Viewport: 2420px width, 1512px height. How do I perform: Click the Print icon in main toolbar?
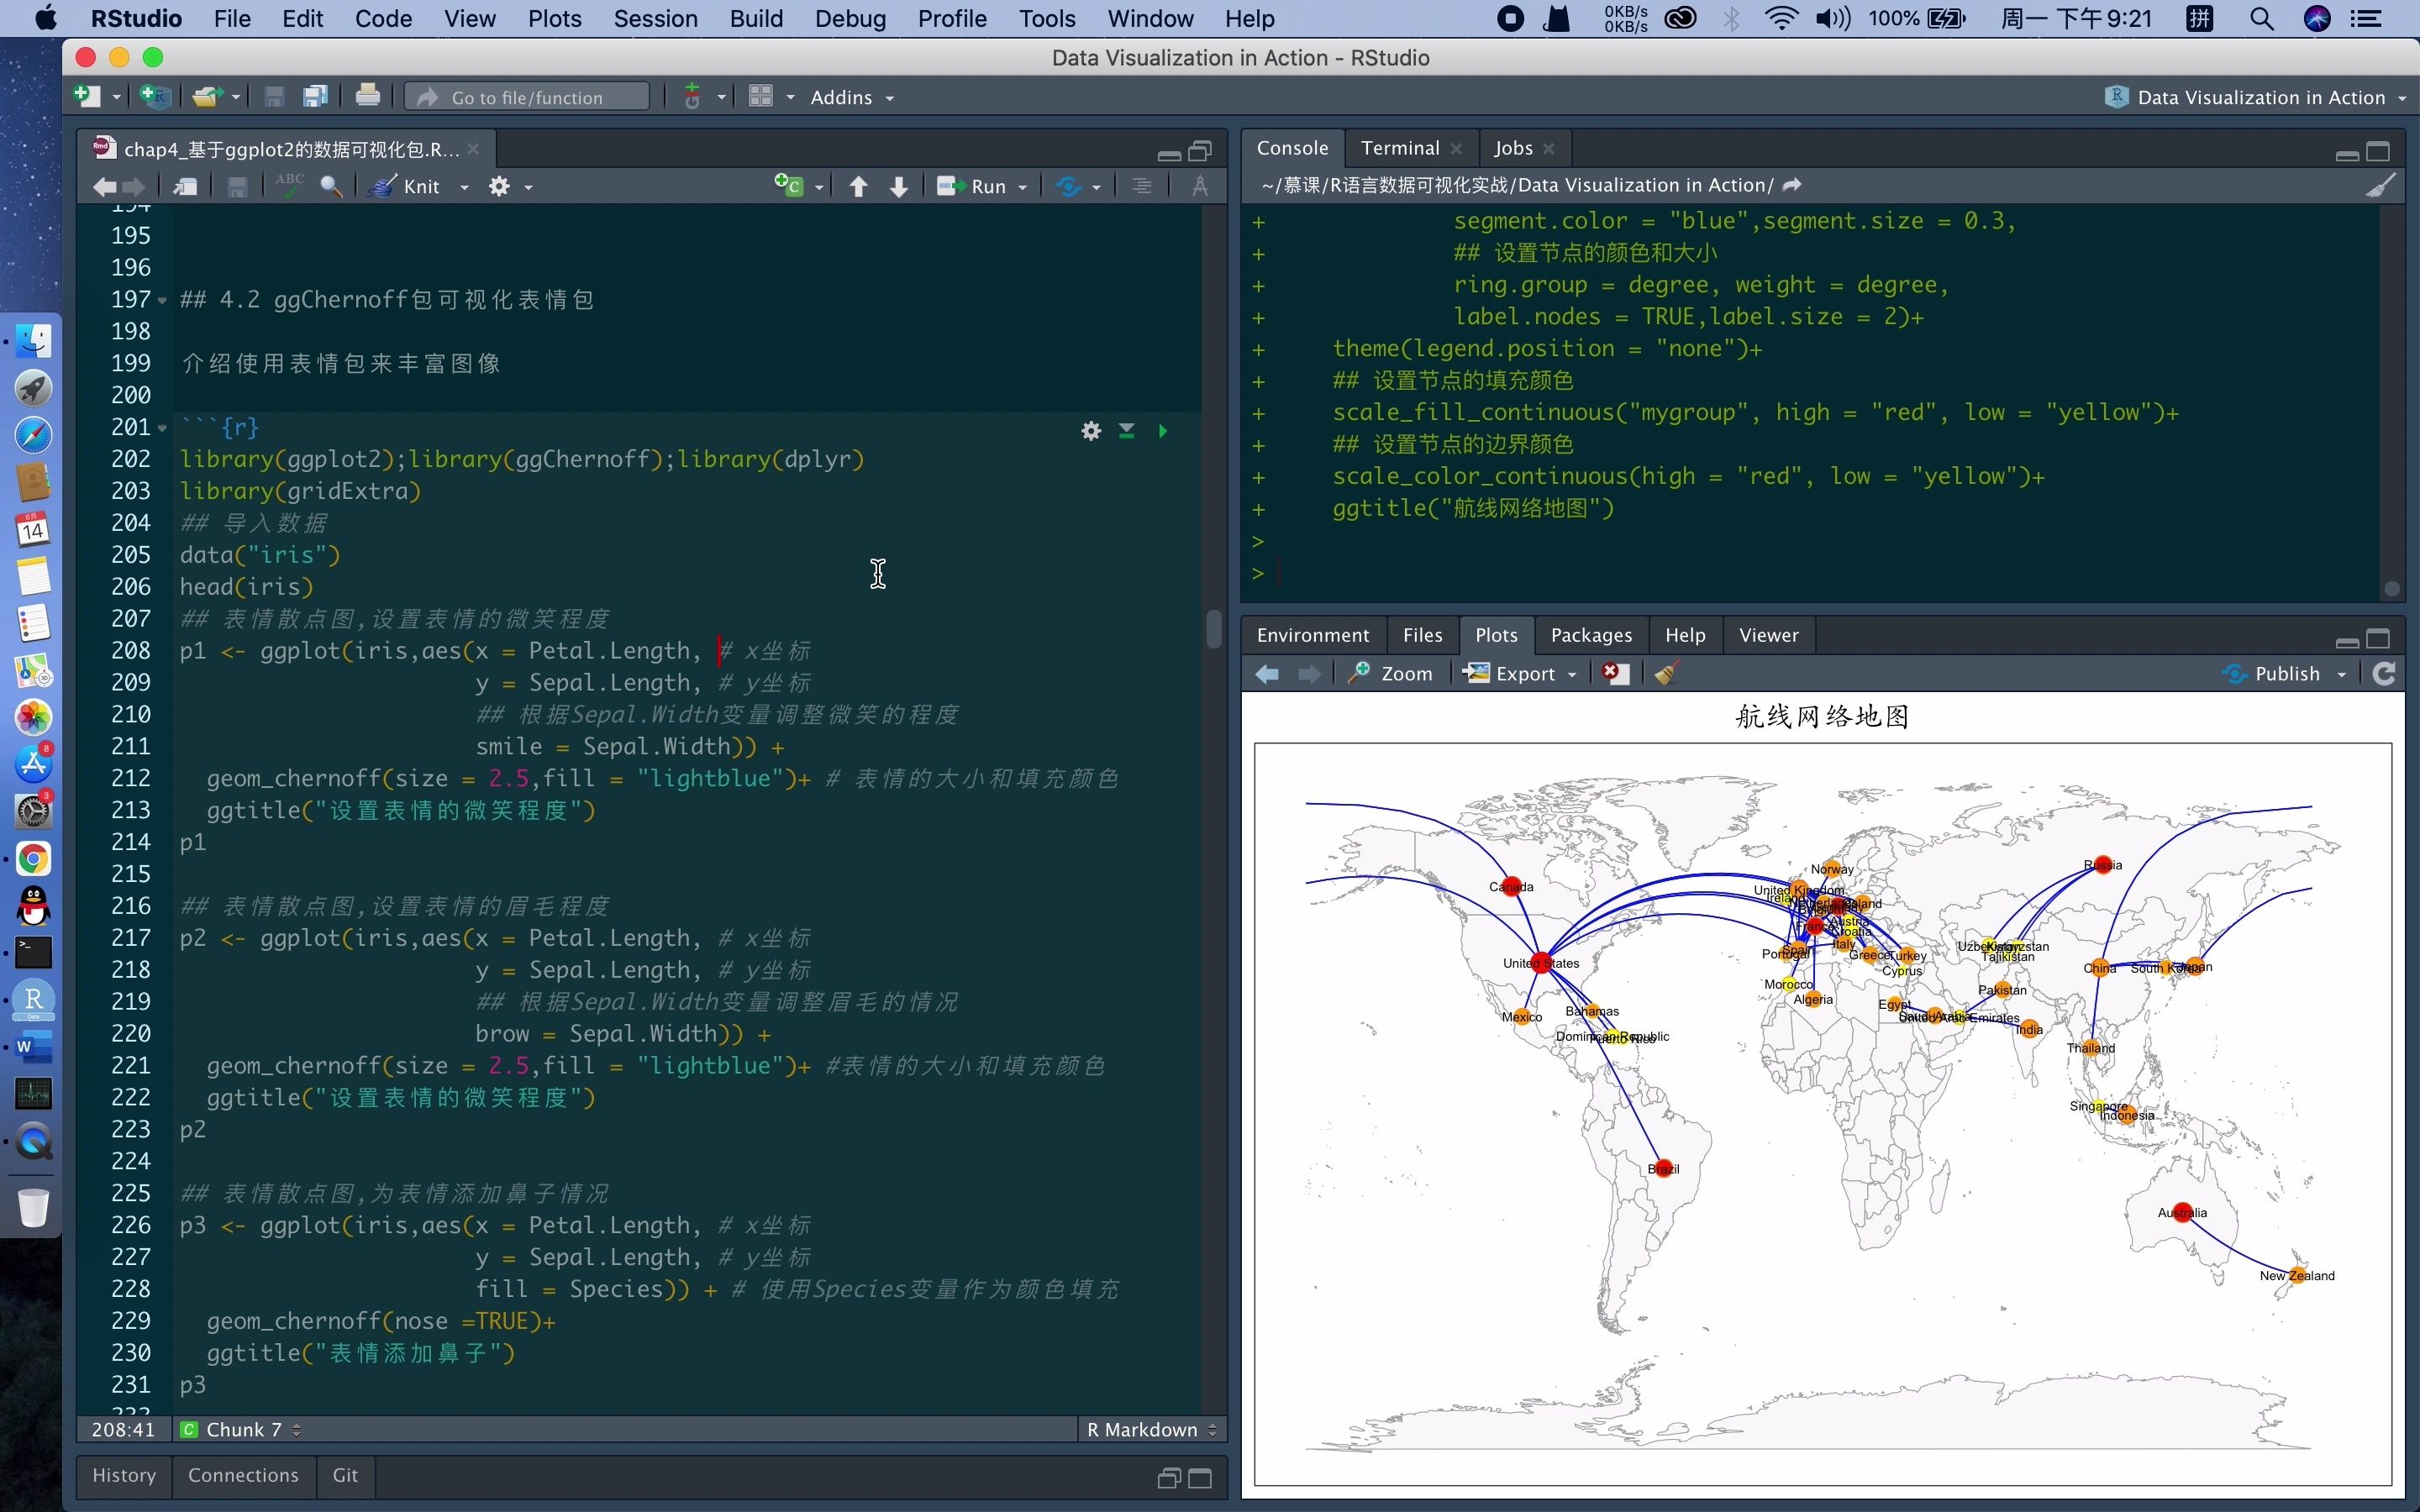[x=367, y=97]
